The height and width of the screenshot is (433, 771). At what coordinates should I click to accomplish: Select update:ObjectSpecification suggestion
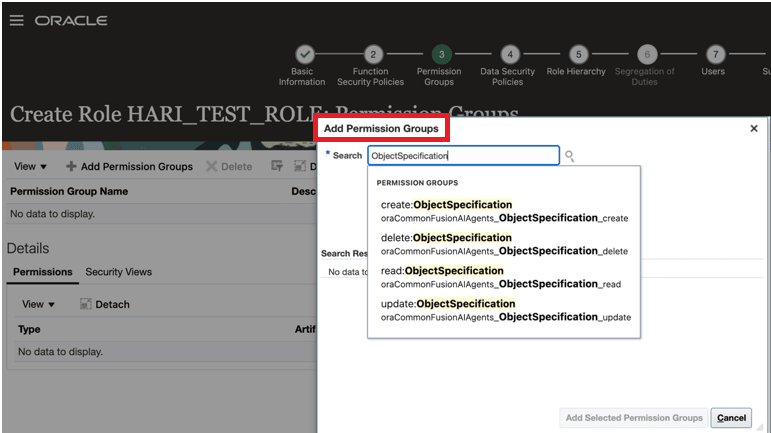(504, 310)
